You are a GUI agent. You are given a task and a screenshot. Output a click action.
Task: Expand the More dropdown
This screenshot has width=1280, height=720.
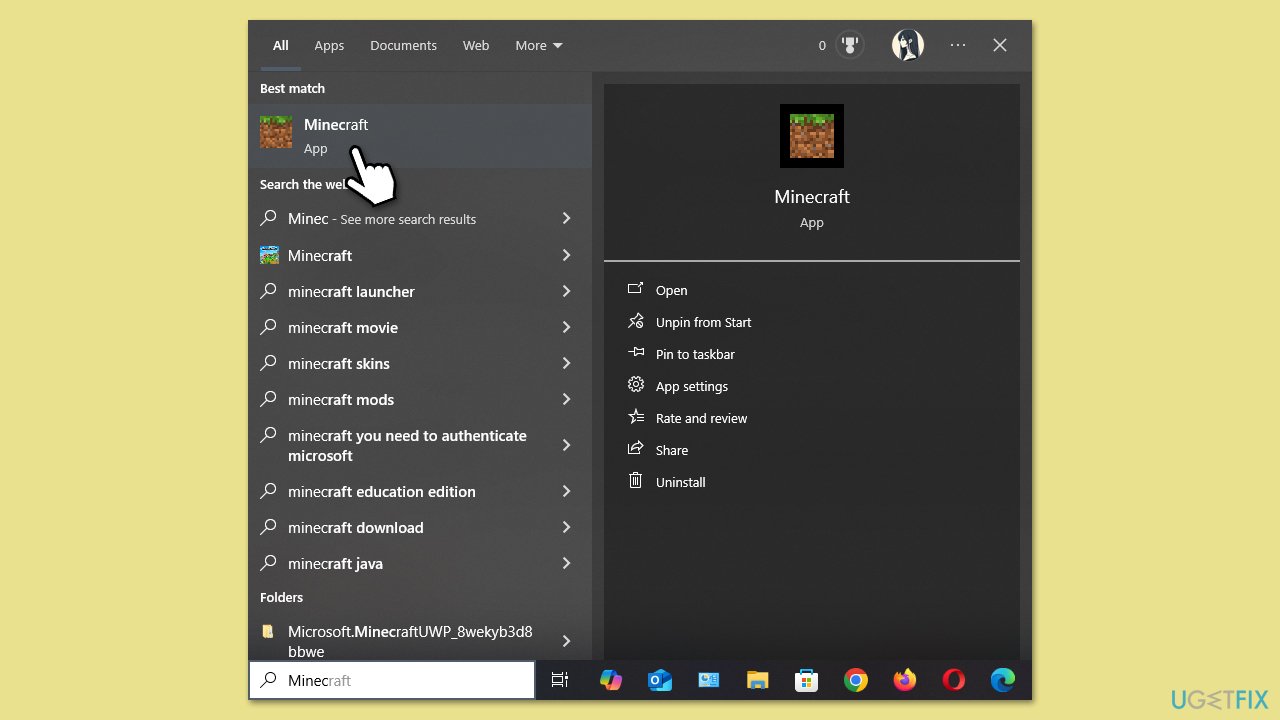point(539,46)
